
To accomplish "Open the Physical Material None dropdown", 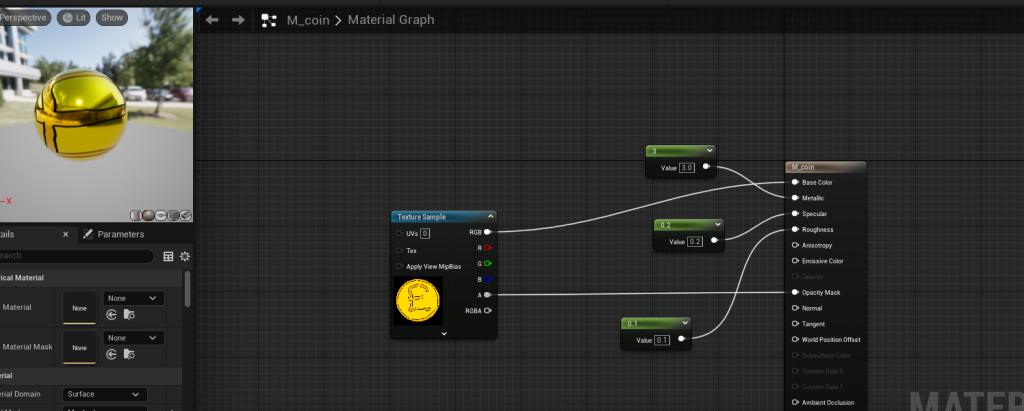I will click(134, 298).
